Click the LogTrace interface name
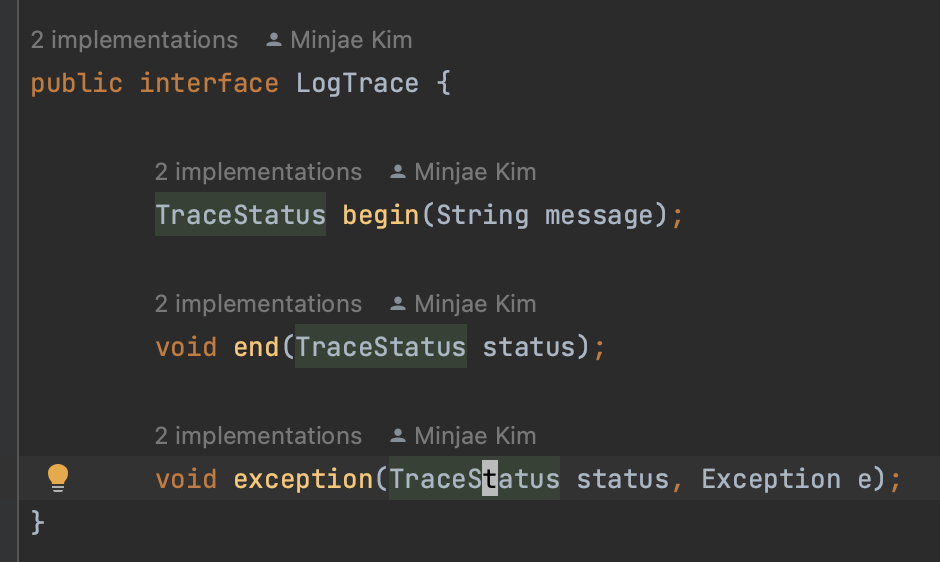The image size is (940, 562). click(x=357, y=83)
